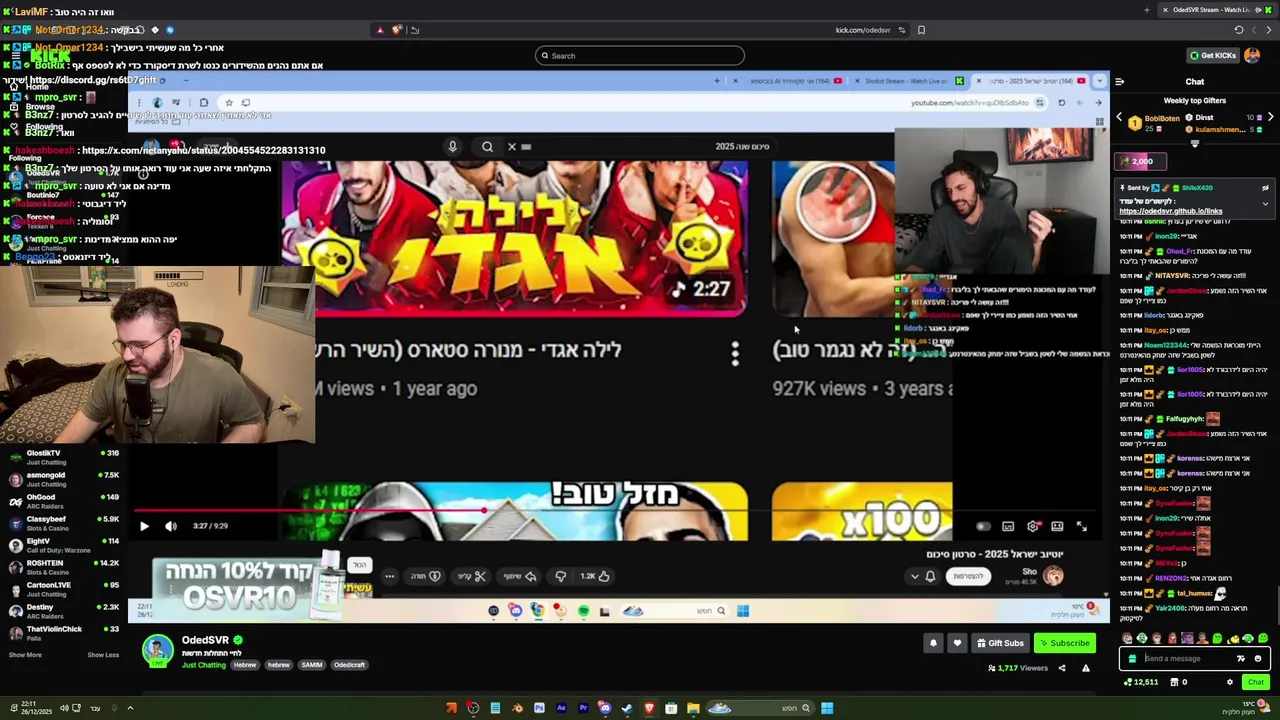Click the Kick Subscribe button
This screenshot has width=1280, height=720.
[1064, 643]
